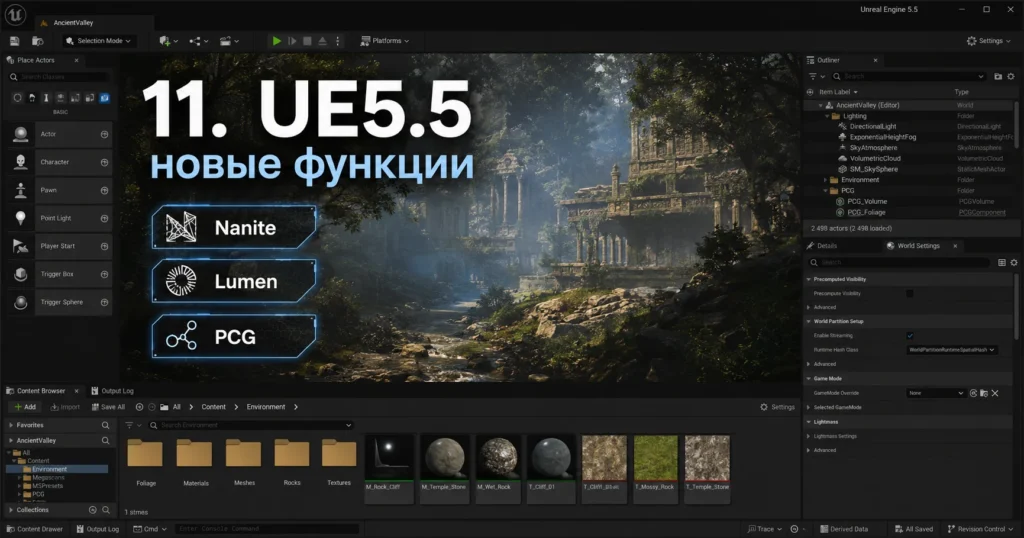Add Character using its plus icon

tap(104, 163)
